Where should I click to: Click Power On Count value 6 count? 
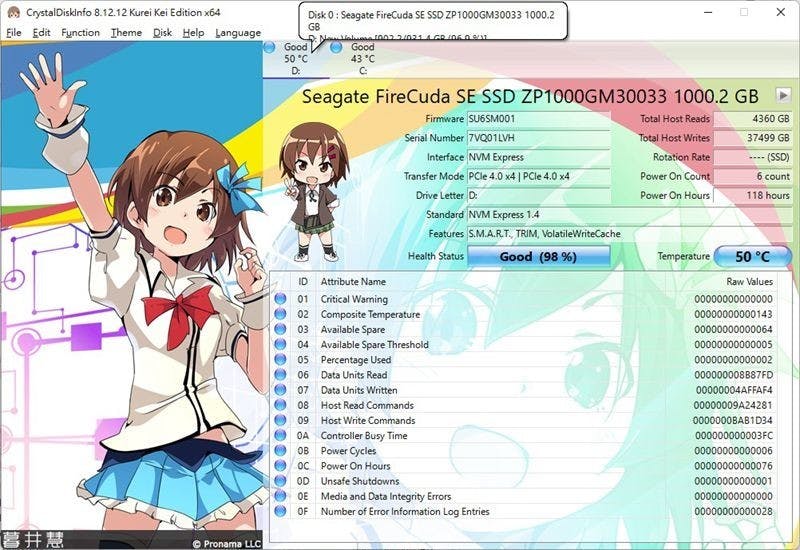753,176
